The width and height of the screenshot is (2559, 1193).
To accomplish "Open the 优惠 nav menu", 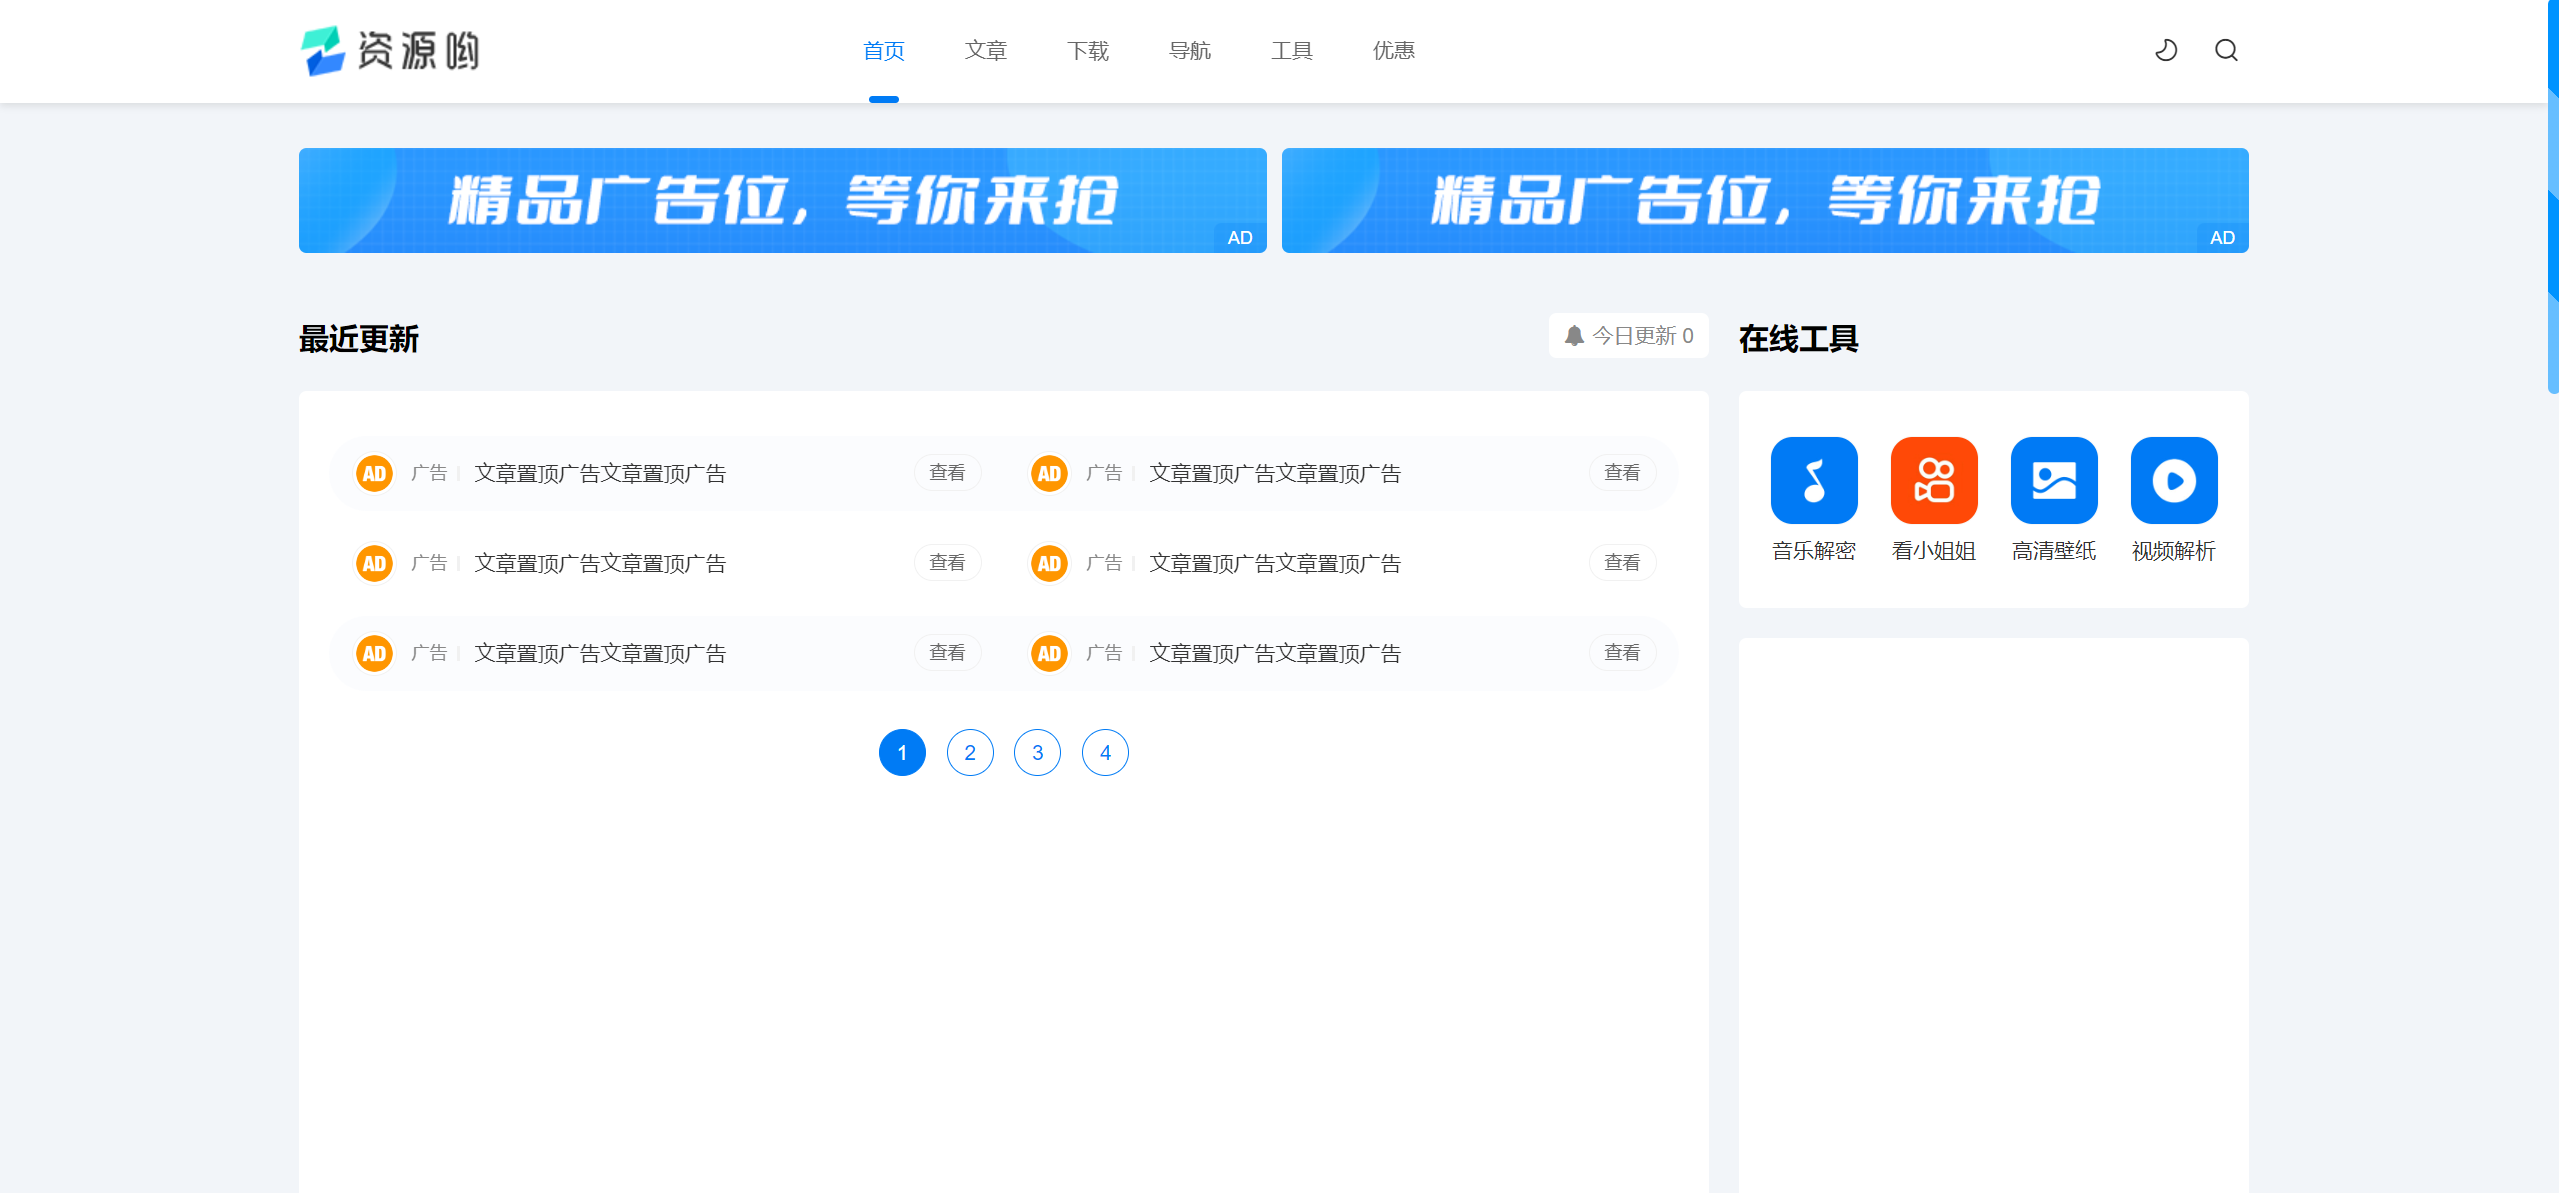I will tap(1394, 51).
